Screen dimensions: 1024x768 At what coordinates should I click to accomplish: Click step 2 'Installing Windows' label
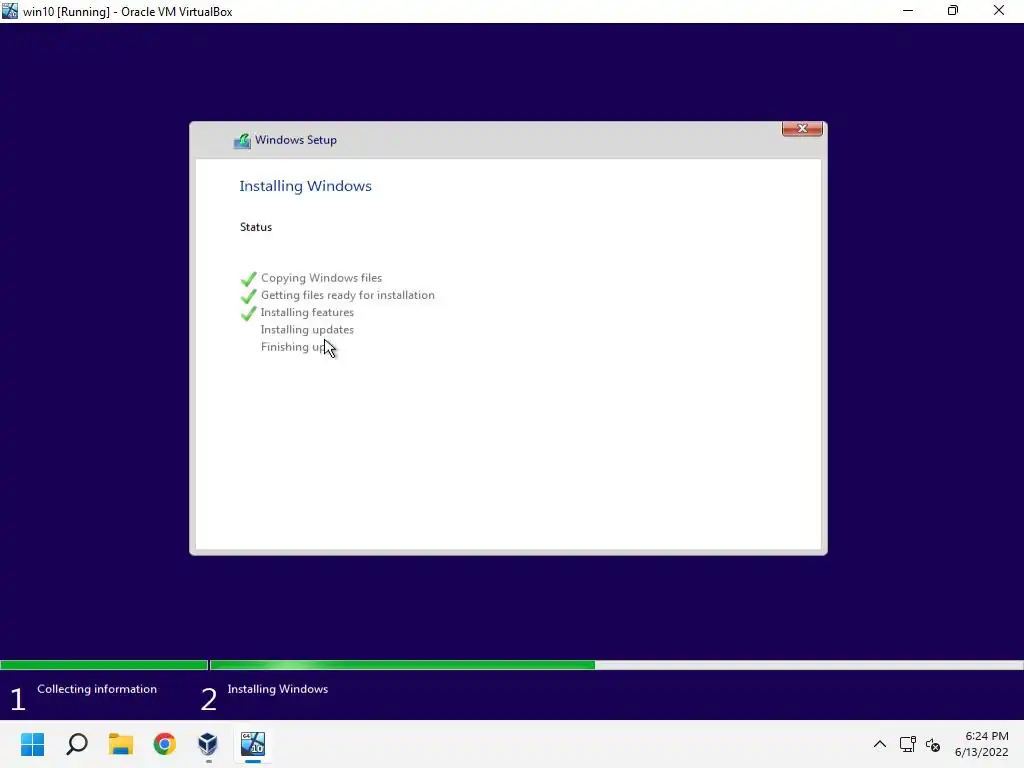[278, 689]
